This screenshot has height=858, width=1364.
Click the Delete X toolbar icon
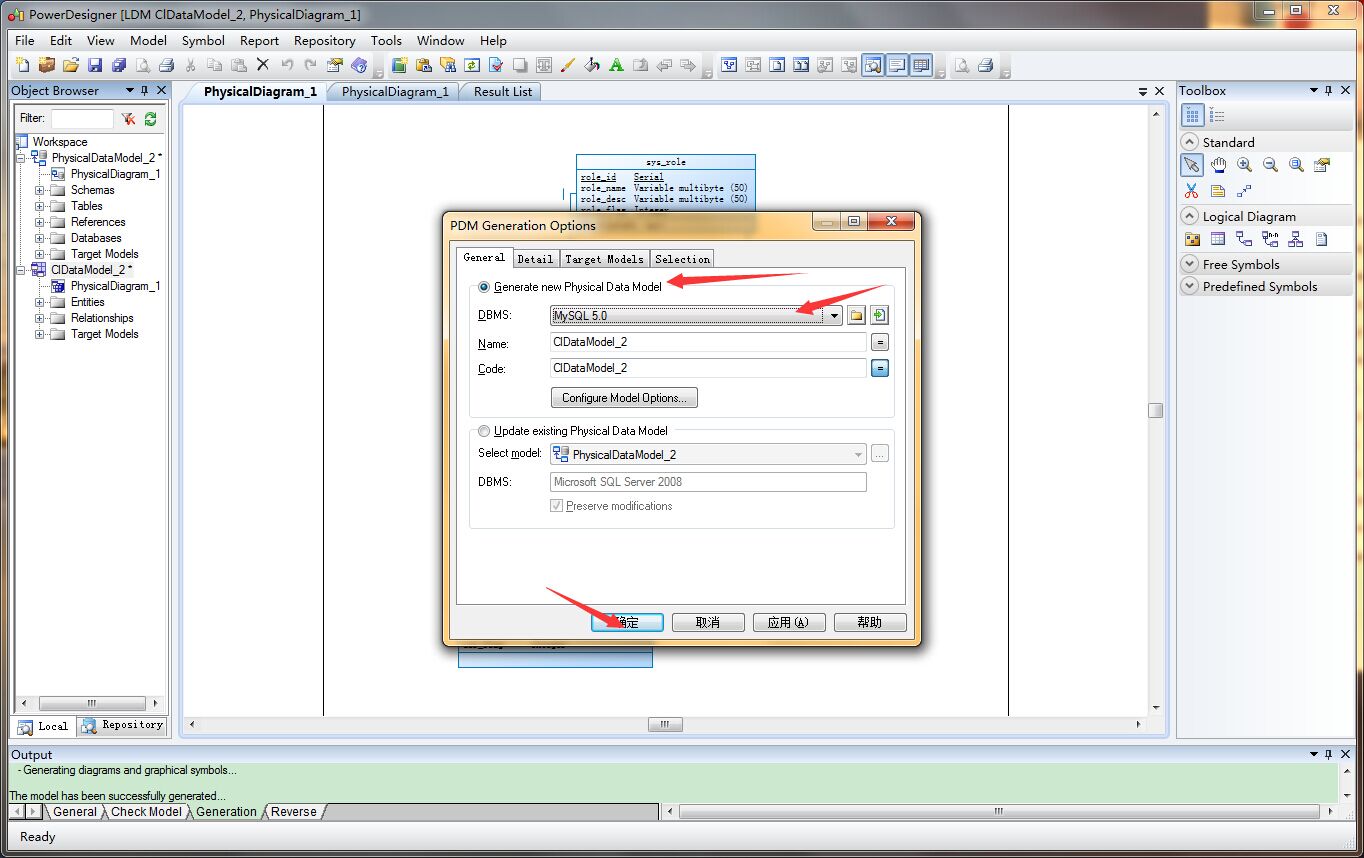263,65
